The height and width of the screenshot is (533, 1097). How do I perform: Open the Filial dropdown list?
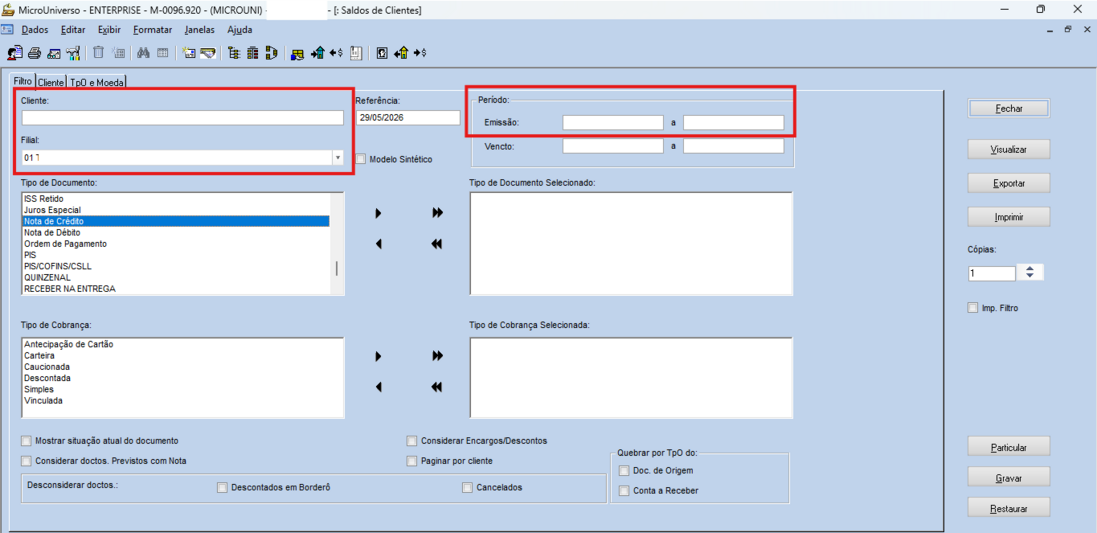(x=338, y=158)
